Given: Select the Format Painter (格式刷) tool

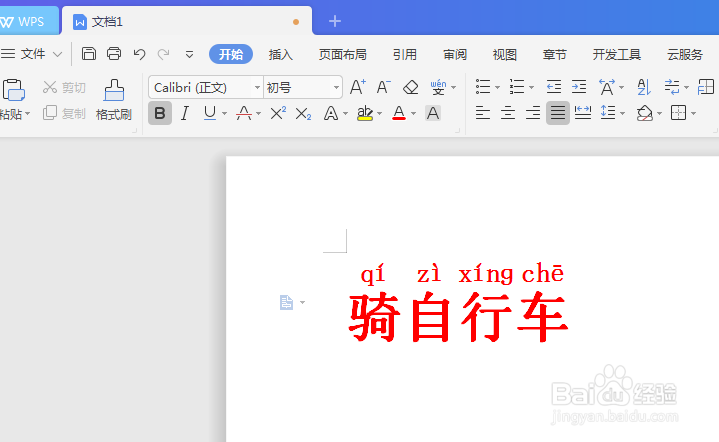Looking at the screenshot, I should point(114,99).
